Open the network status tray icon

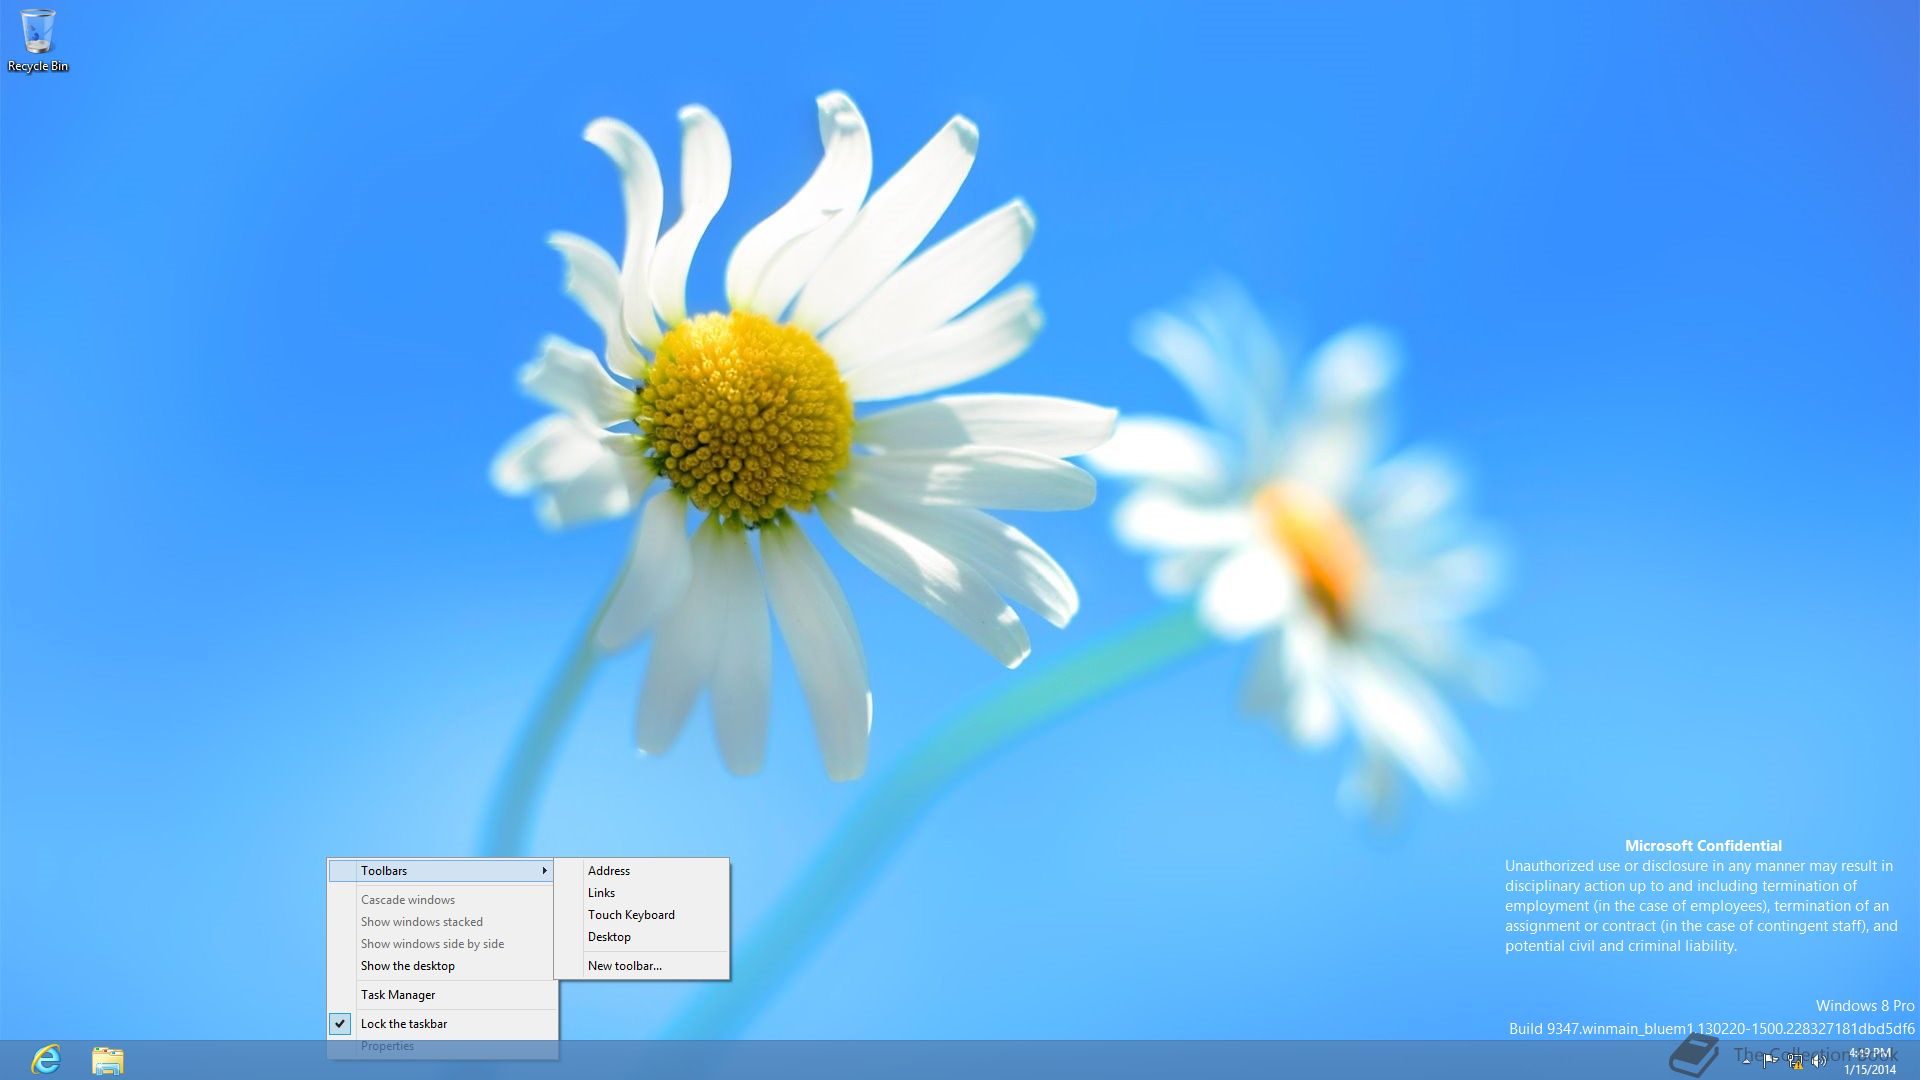pos(1795,1061)
